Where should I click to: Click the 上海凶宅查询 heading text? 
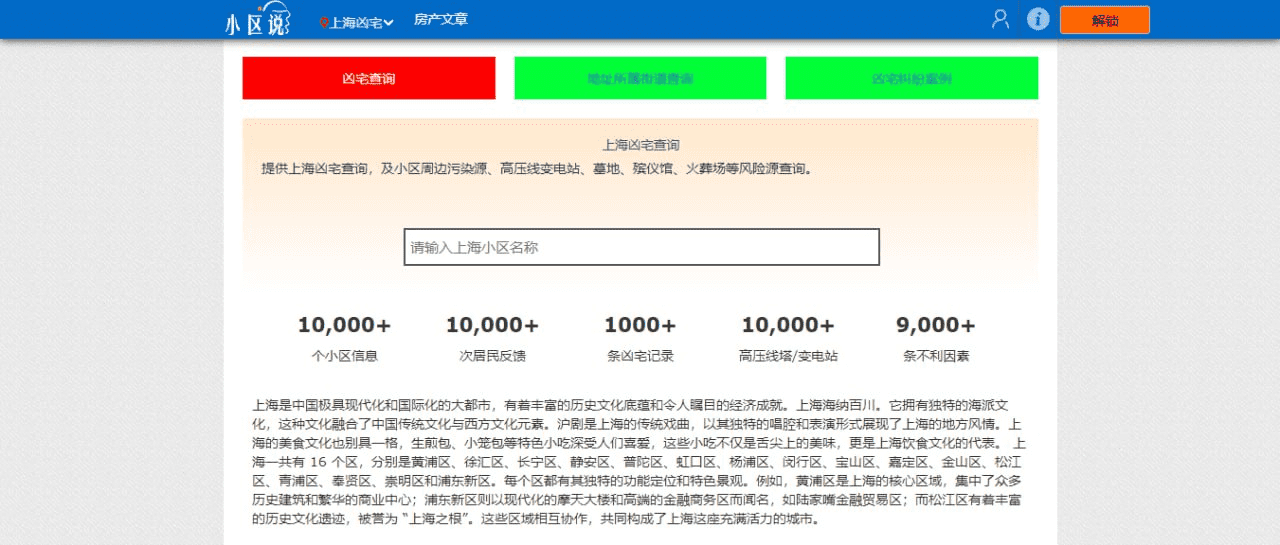pyautogui.click(x=641, y=145)
